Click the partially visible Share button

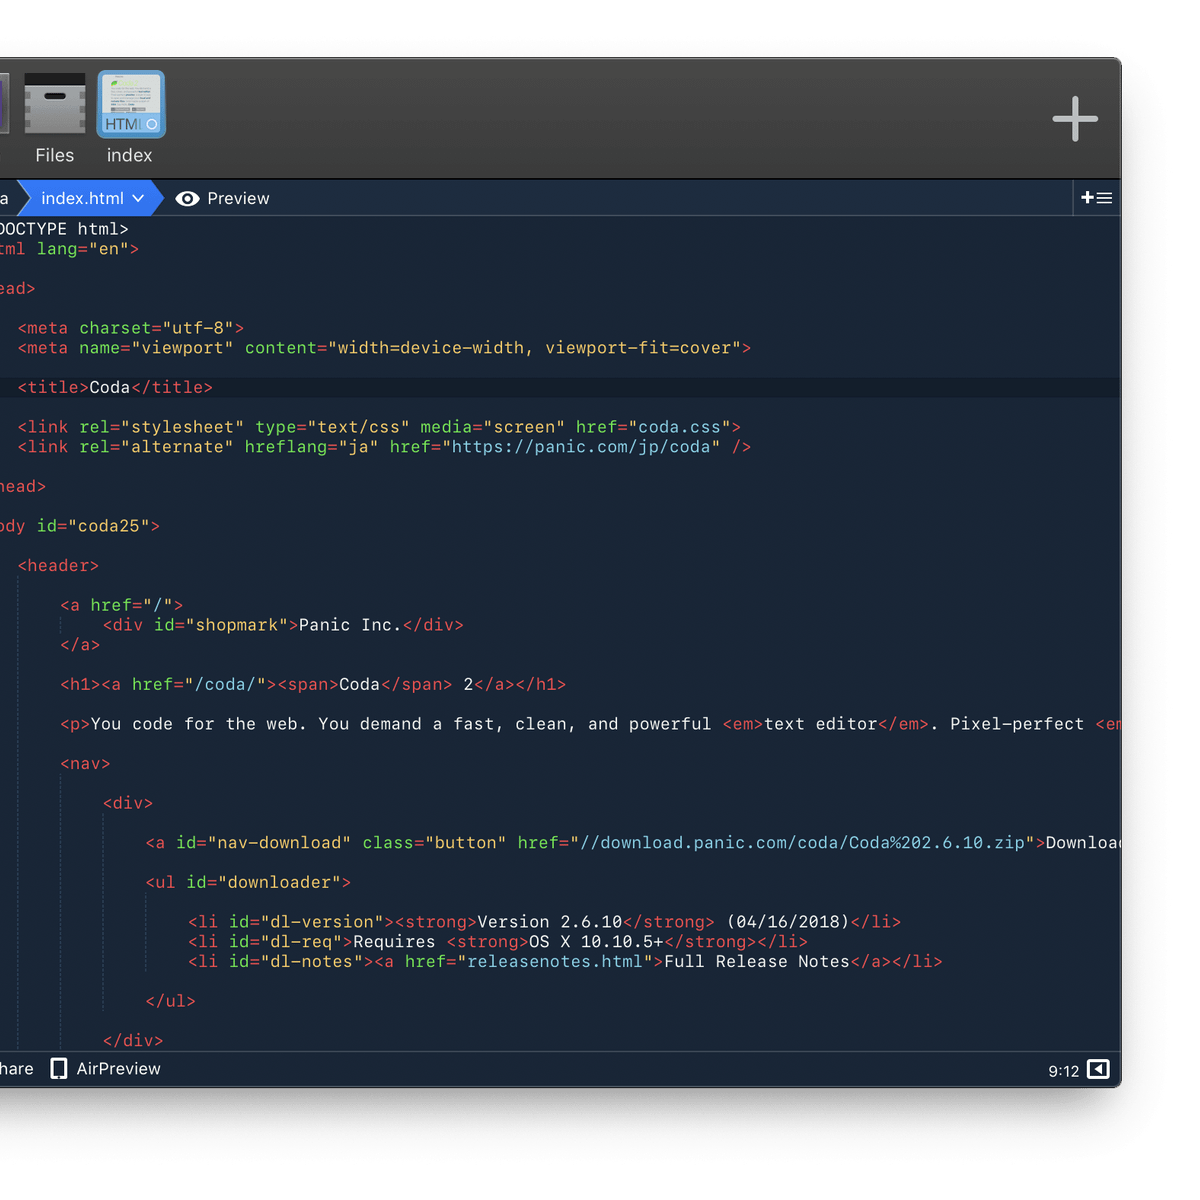(15, 1069)
